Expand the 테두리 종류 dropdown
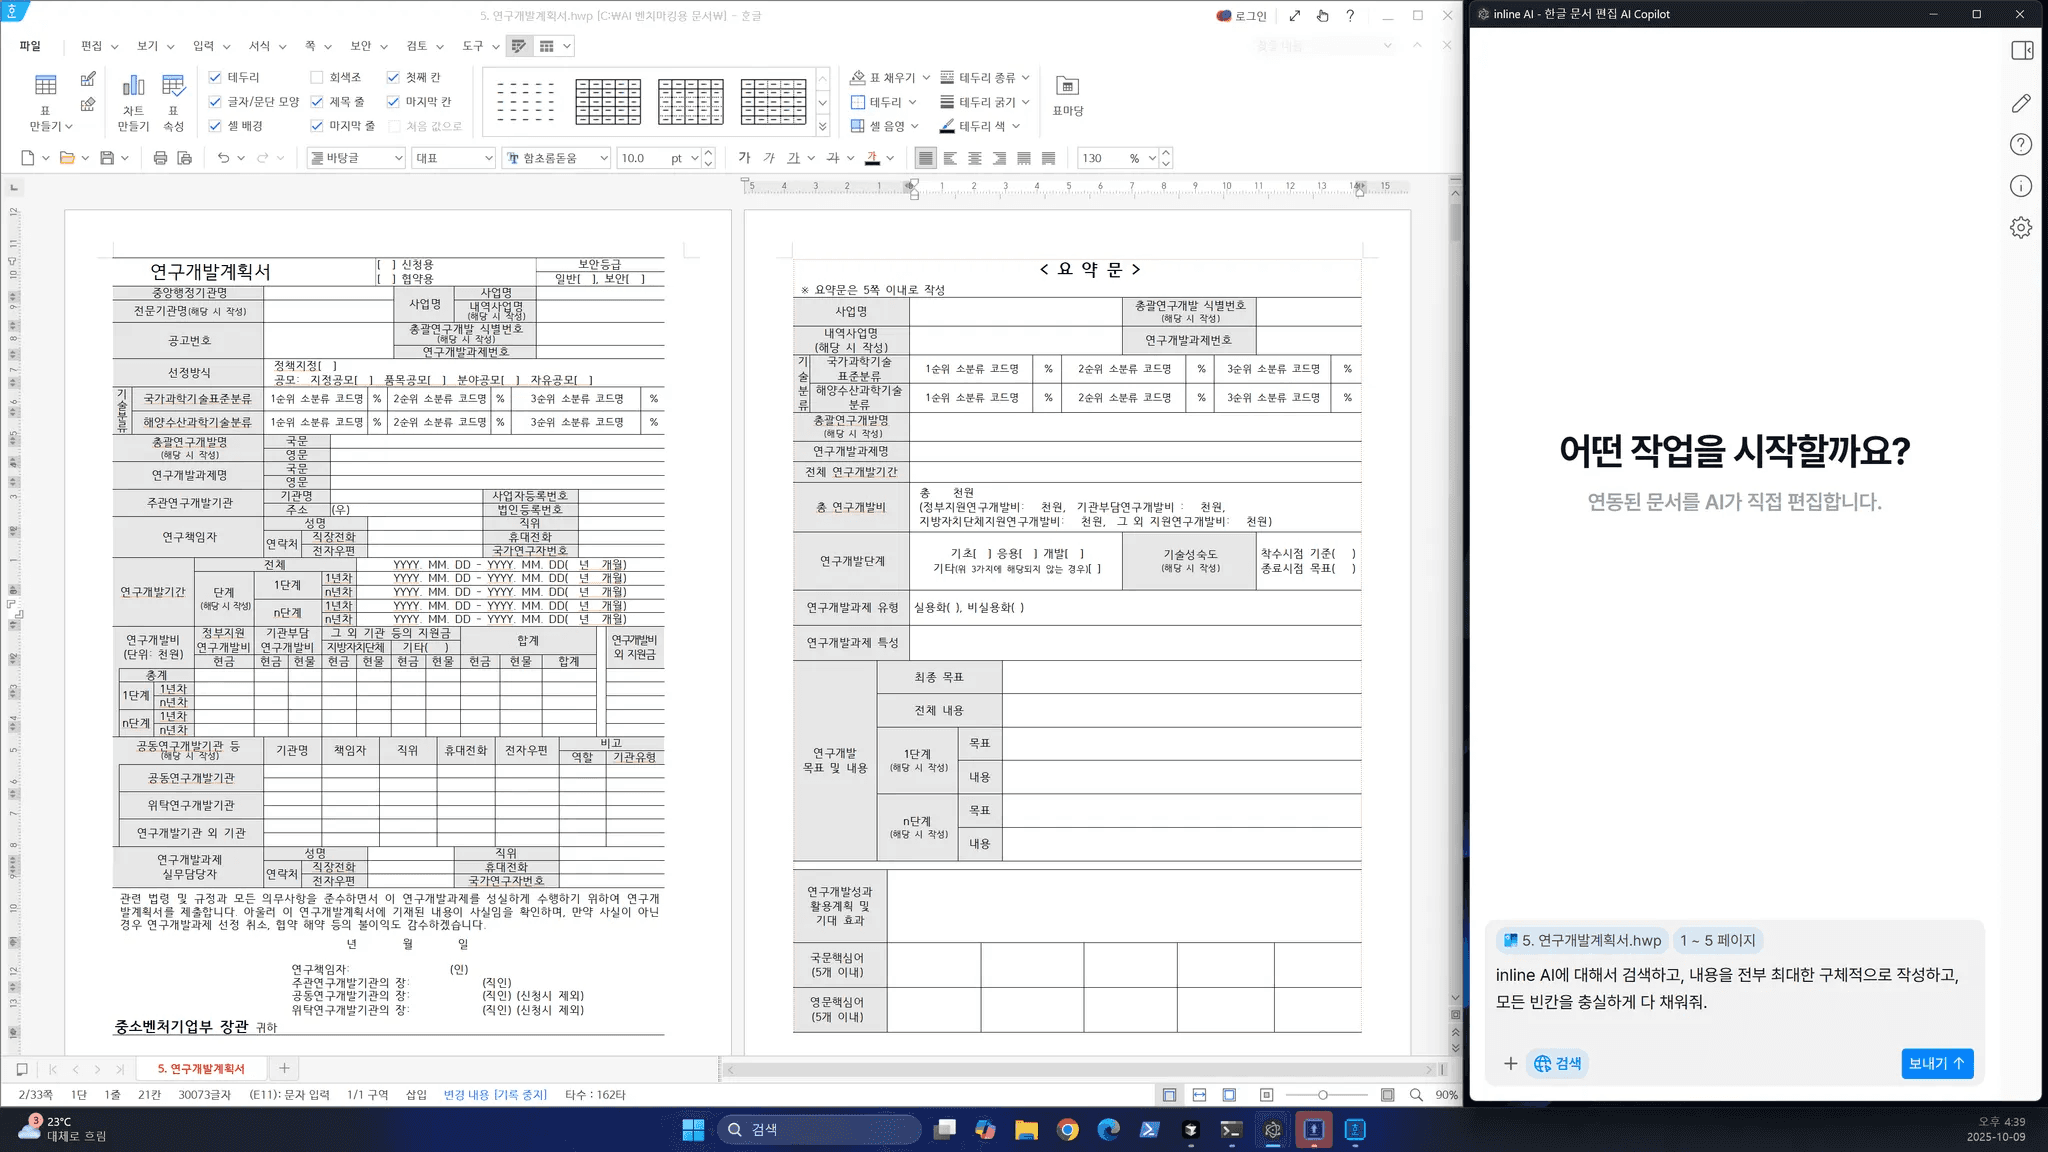This screenshot has height=1152, width=2048. [1025, 77]
